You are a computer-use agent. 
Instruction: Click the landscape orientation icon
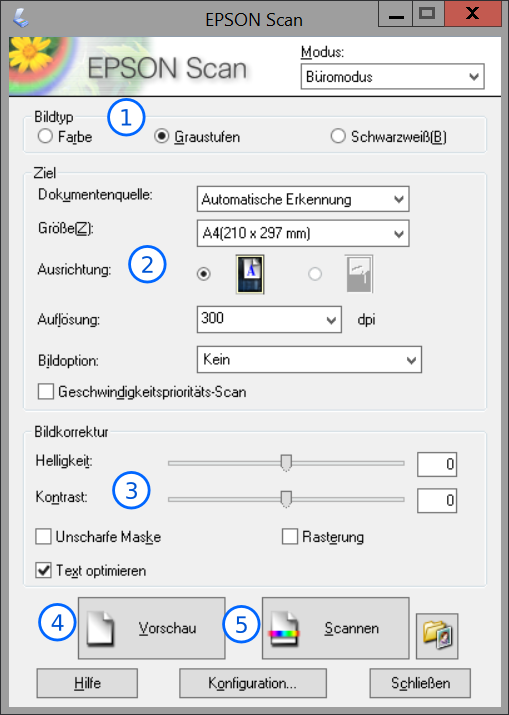click(x=359, y=274)
